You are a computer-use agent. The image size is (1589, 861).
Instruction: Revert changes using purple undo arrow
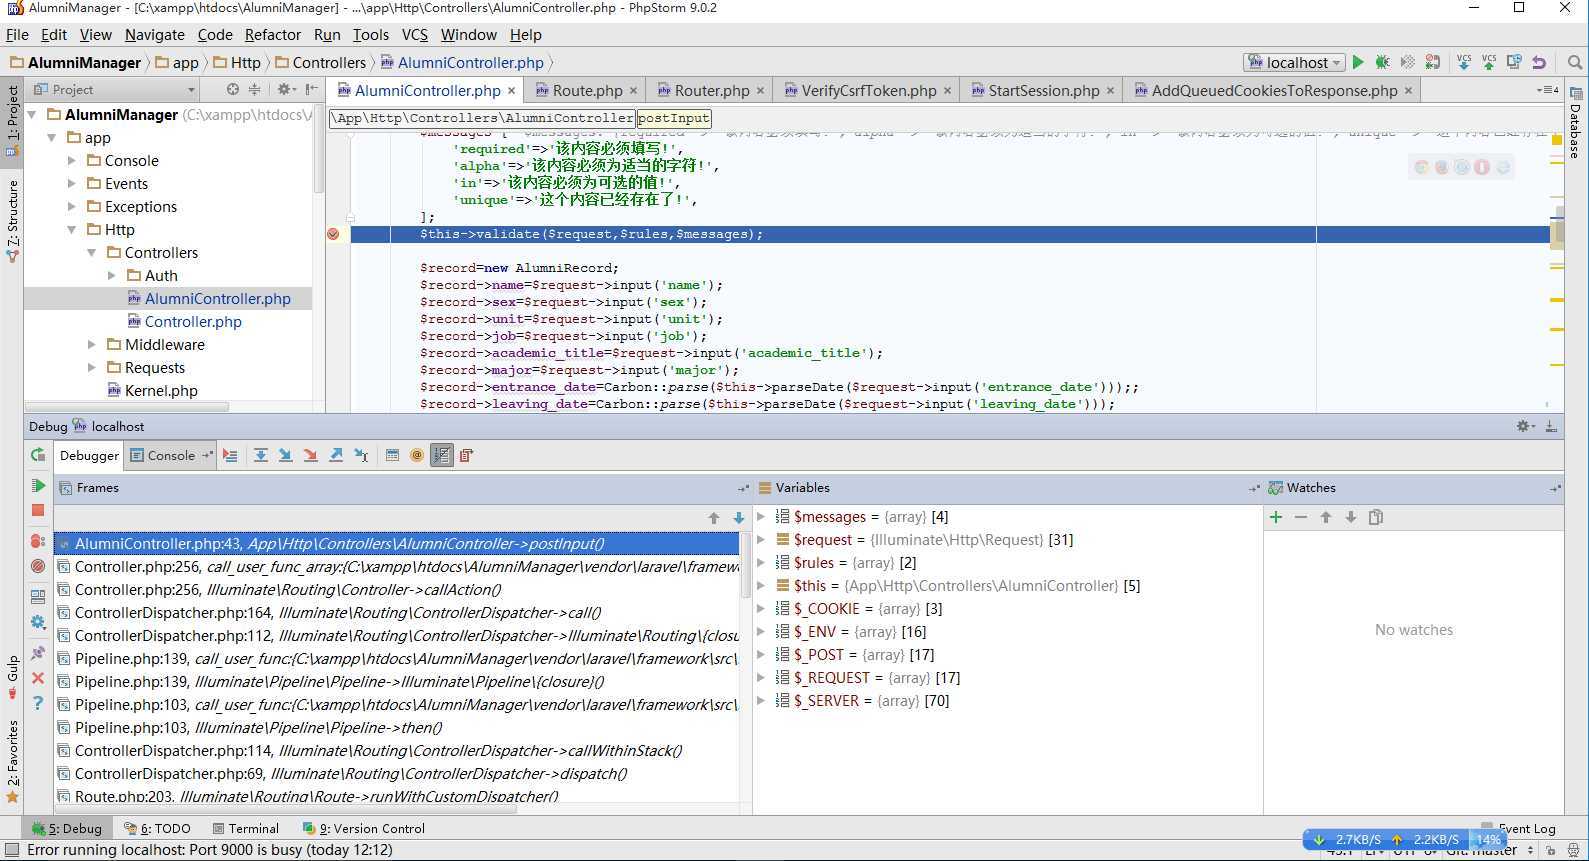pos(1539,62)
